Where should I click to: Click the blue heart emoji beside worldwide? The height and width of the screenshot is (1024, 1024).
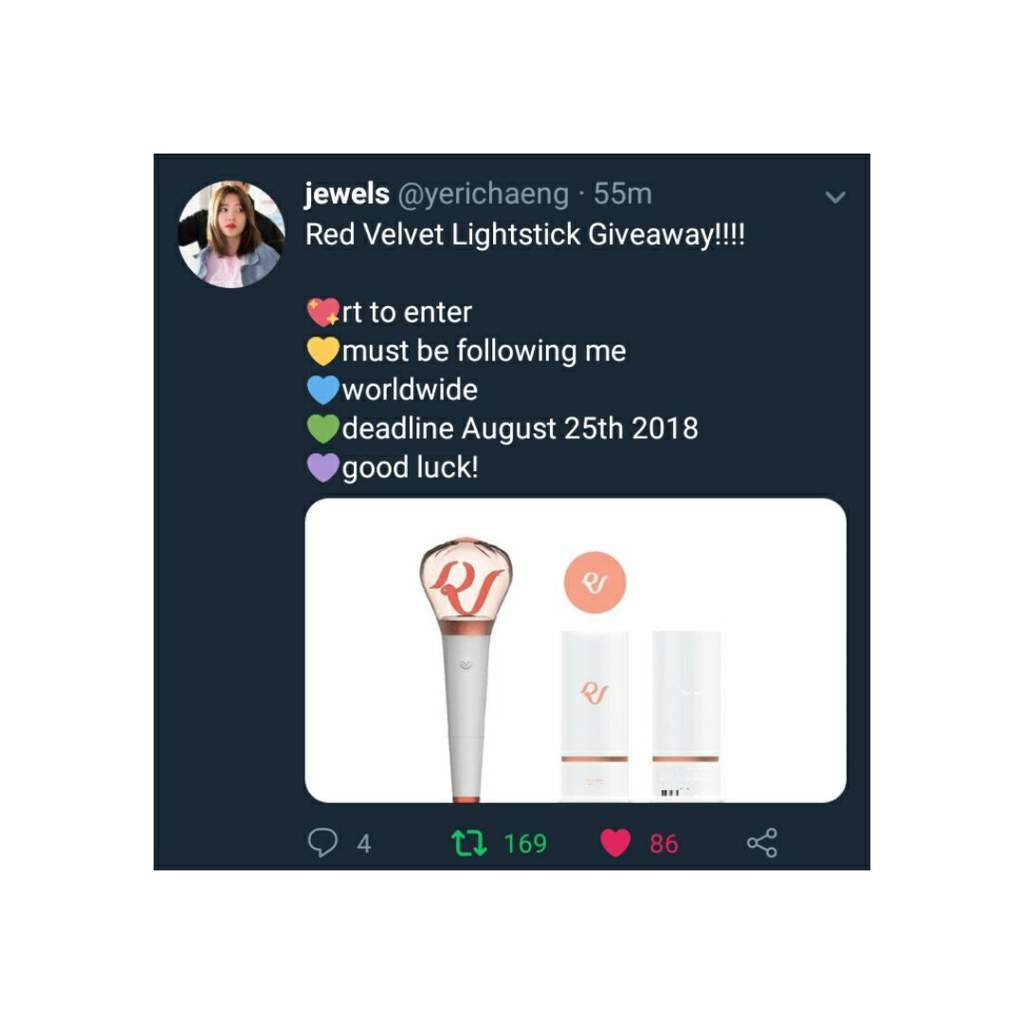point(323,390)
